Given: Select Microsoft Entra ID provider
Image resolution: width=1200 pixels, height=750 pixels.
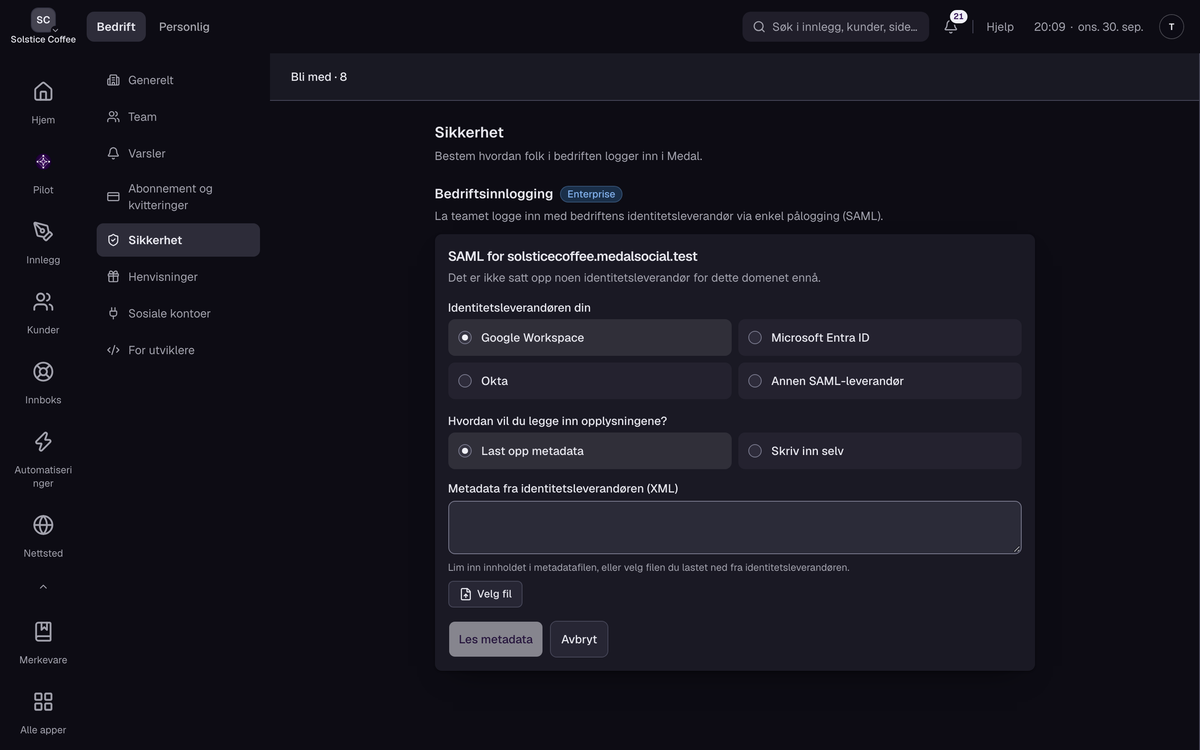Looking at the screenshot, I should (880, 338).
